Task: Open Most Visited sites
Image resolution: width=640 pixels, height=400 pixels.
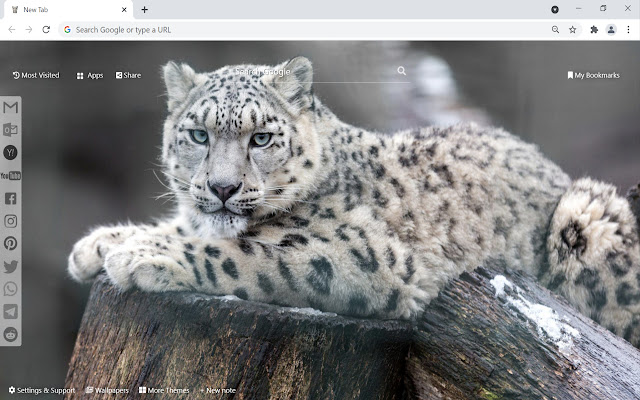Action: [36, 75]
